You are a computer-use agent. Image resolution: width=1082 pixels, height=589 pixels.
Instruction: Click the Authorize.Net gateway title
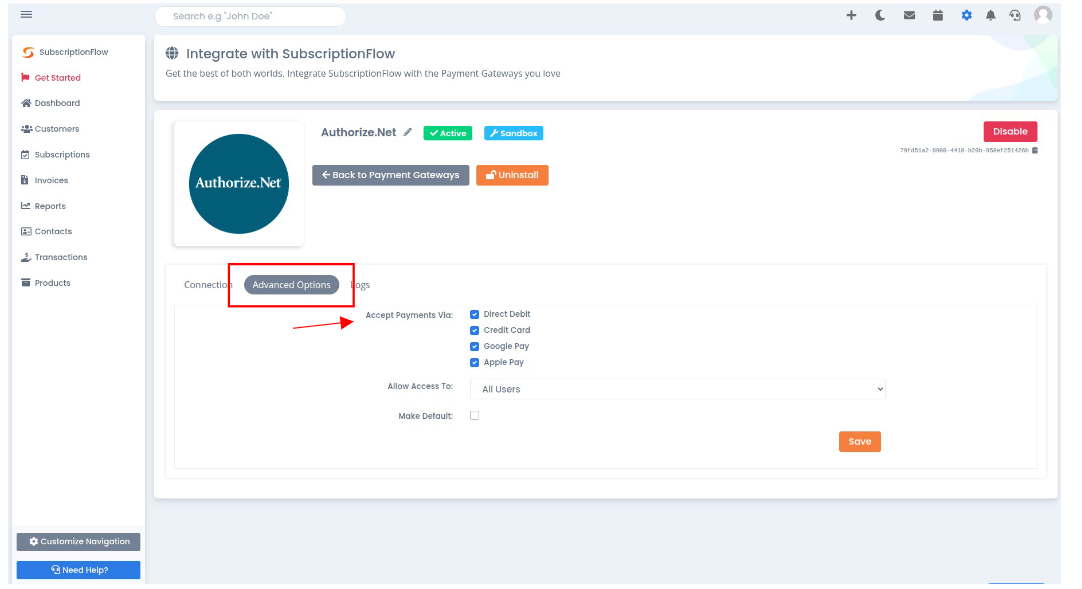tap(359, 132)
